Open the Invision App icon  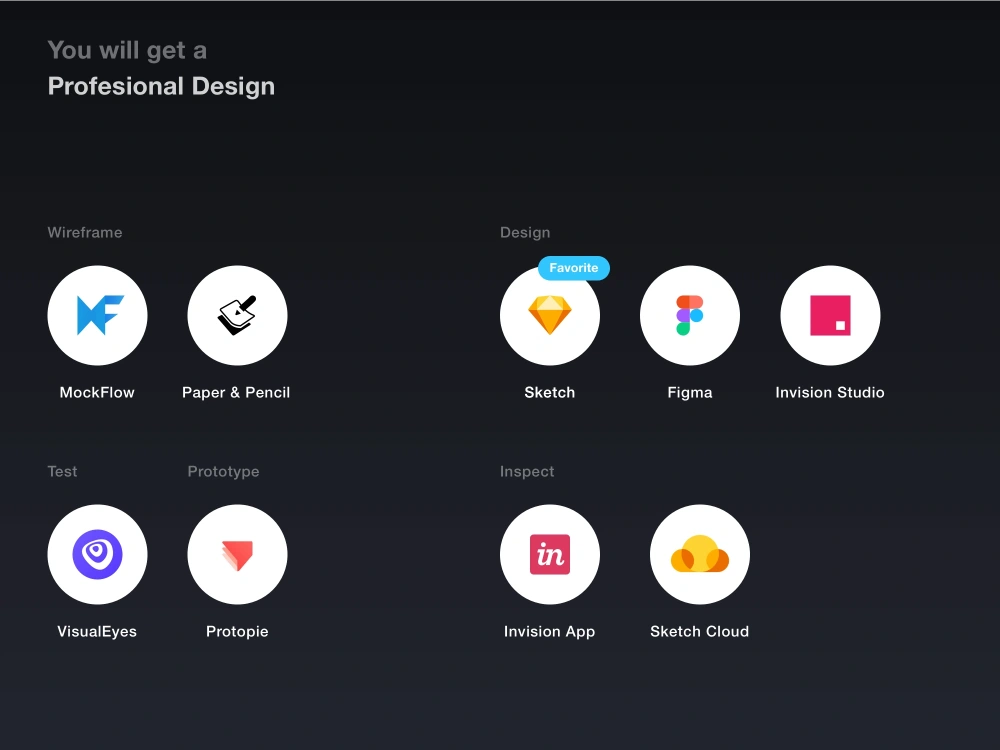pyautogui.click(x=550, y=554)
